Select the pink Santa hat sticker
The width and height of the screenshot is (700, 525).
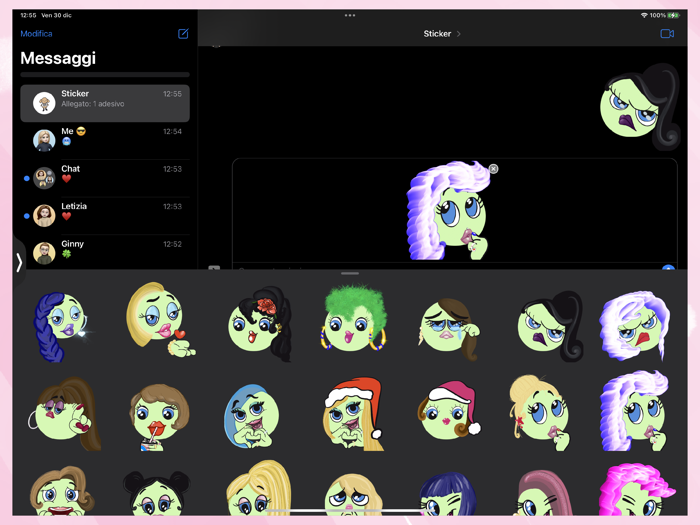(x=449, y=411)
